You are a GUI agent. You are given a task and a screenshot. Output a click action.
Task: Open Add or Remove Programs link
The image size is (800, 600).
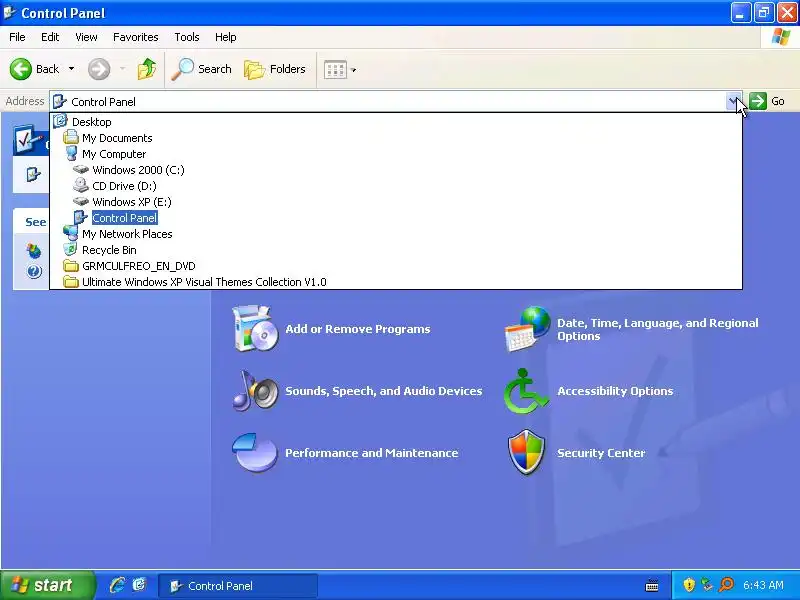coord(358,329)
